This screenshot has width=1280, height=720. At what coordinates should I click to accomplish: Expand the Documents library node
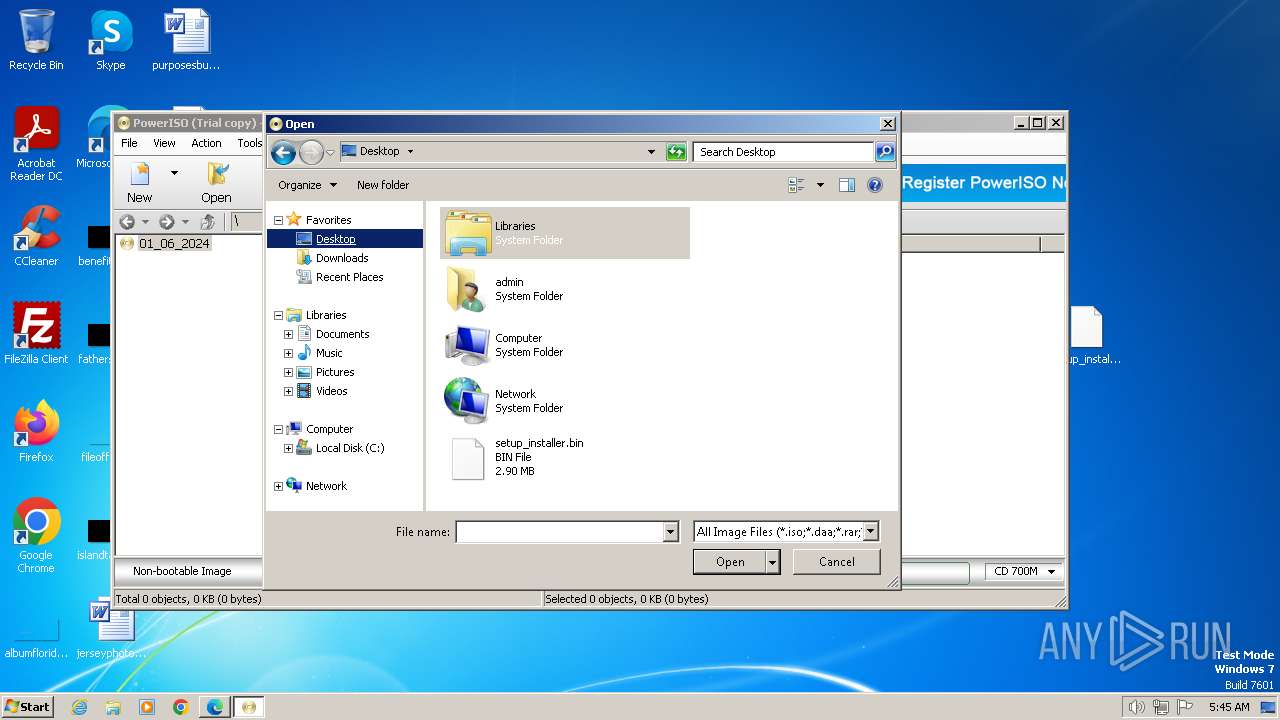[288, 334]
